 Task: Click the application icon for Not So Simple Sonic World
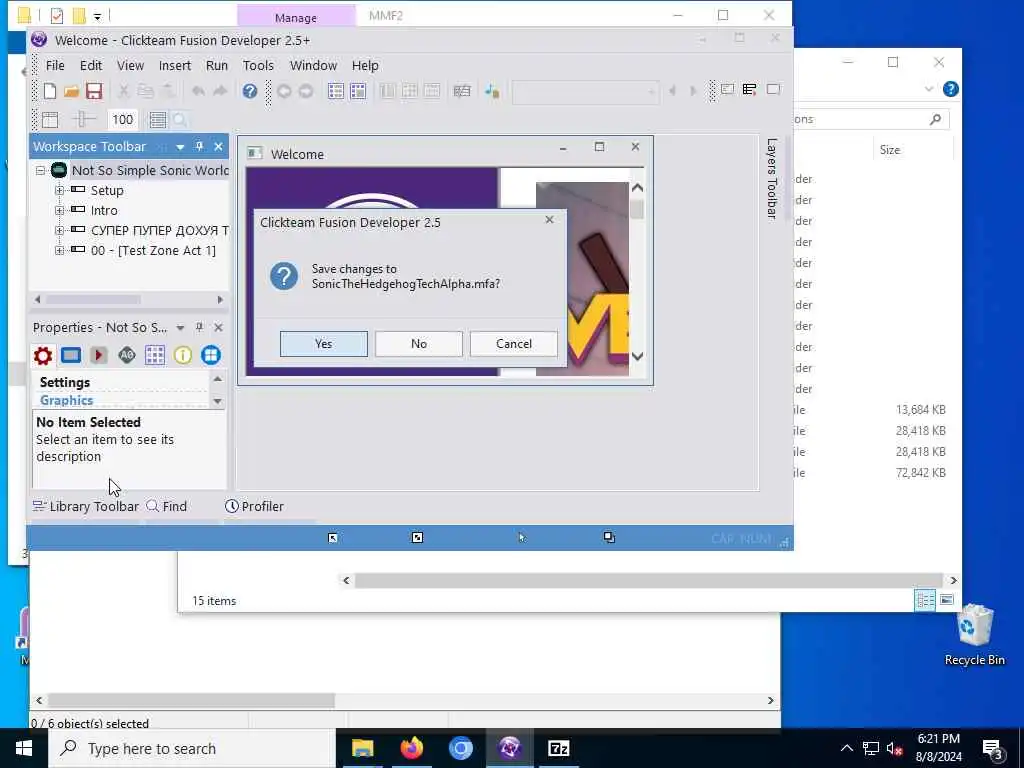[x=59, y=170]
